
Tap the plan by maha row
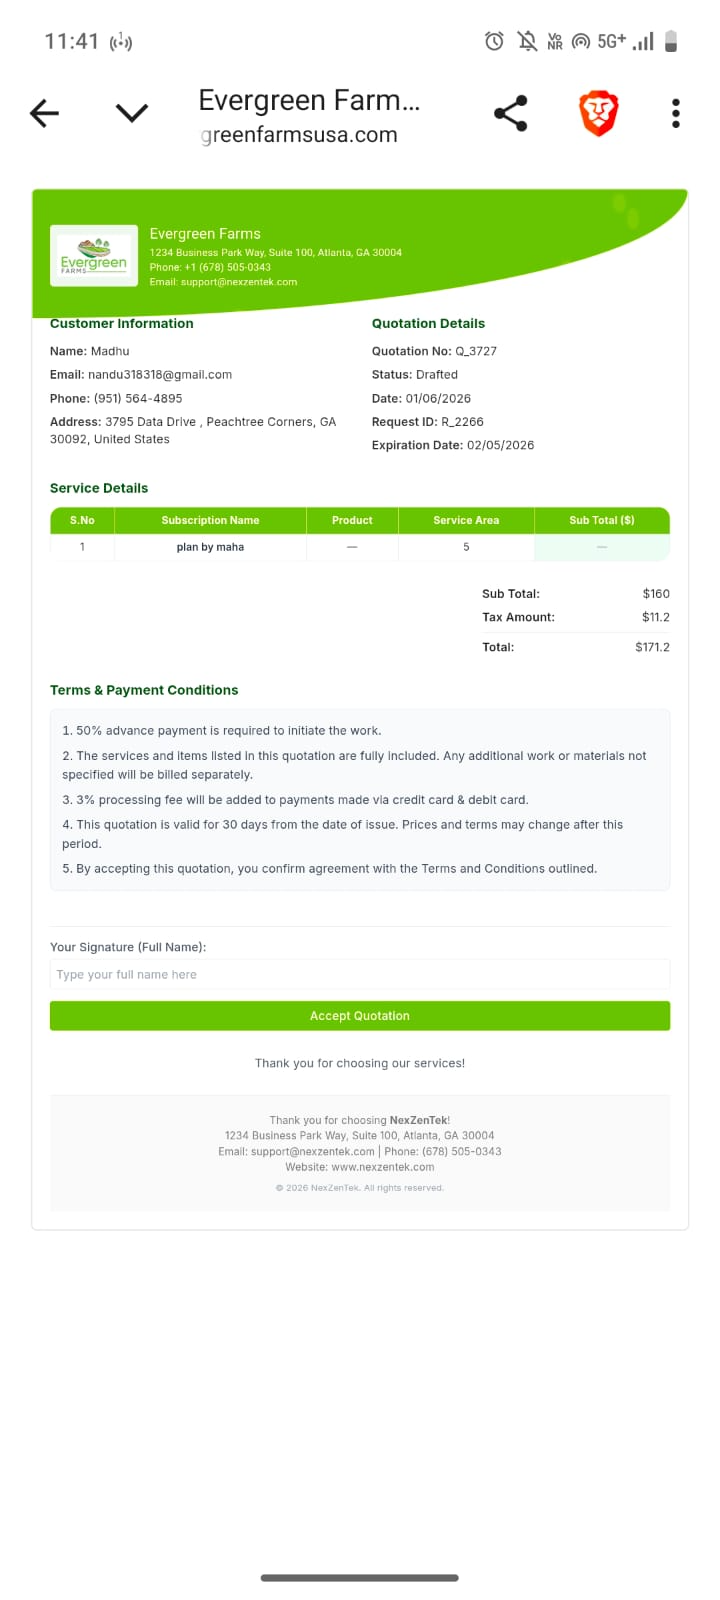210,547
